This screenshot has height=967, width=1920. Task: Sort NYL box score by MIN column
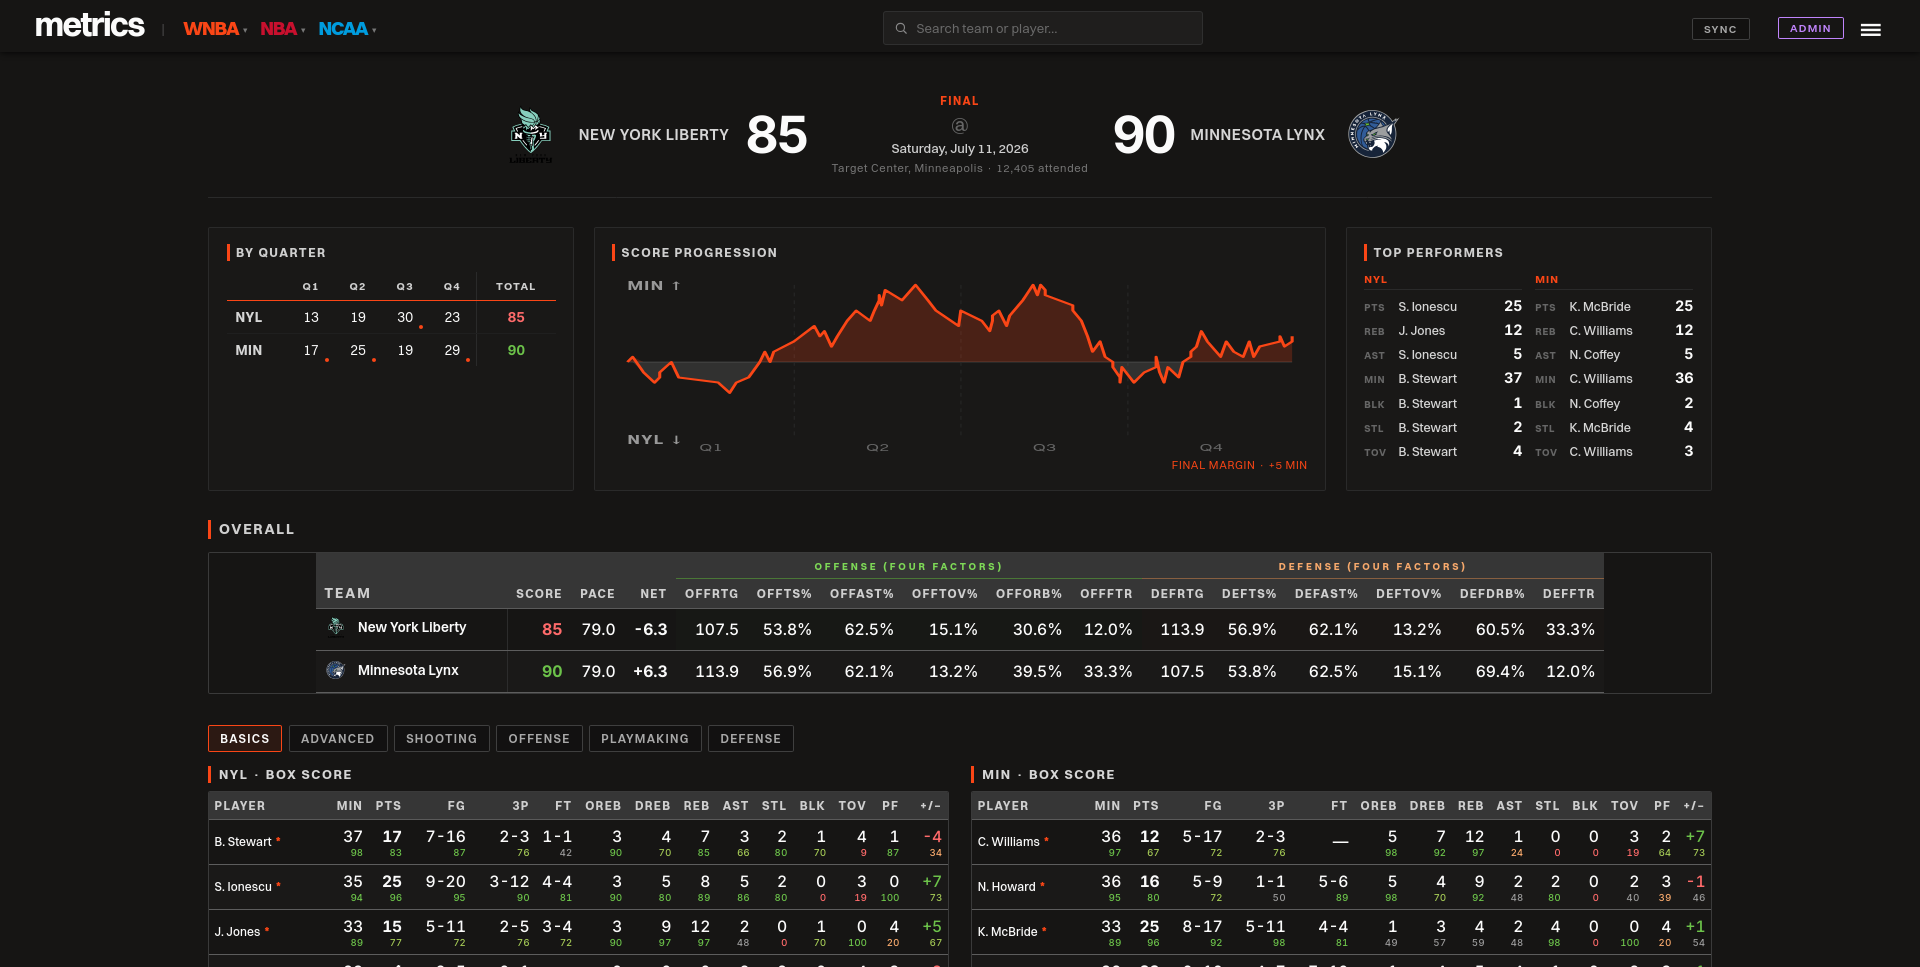pos(349,806)
